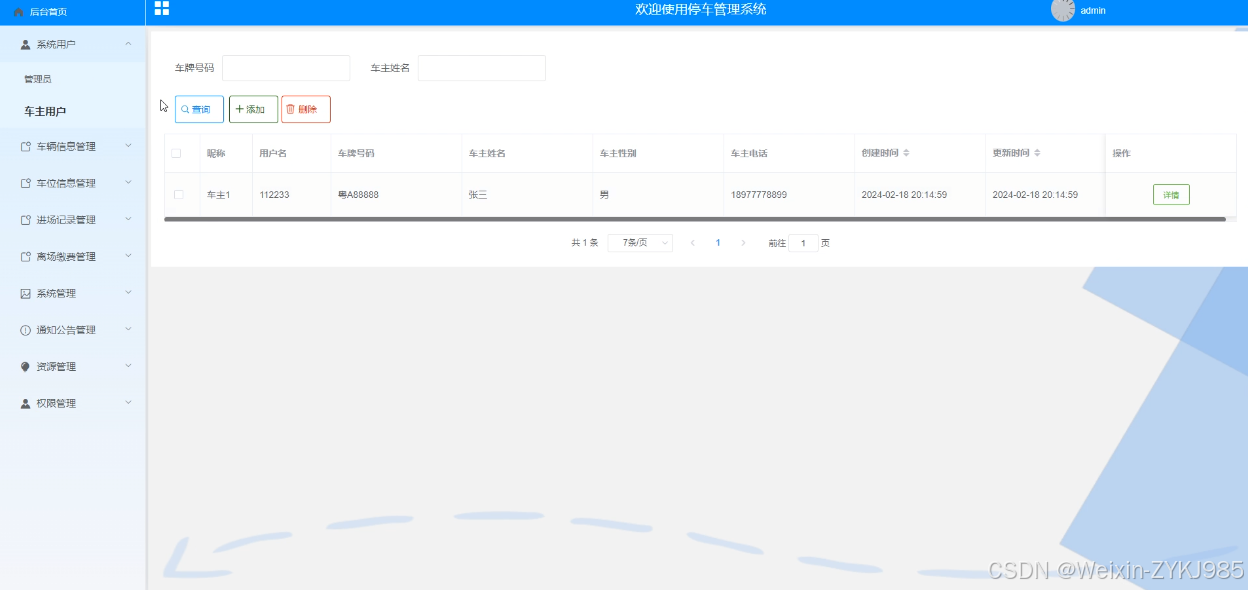Click page number 1 in pagination
The image size is (1248, 590).
[718, 243]
